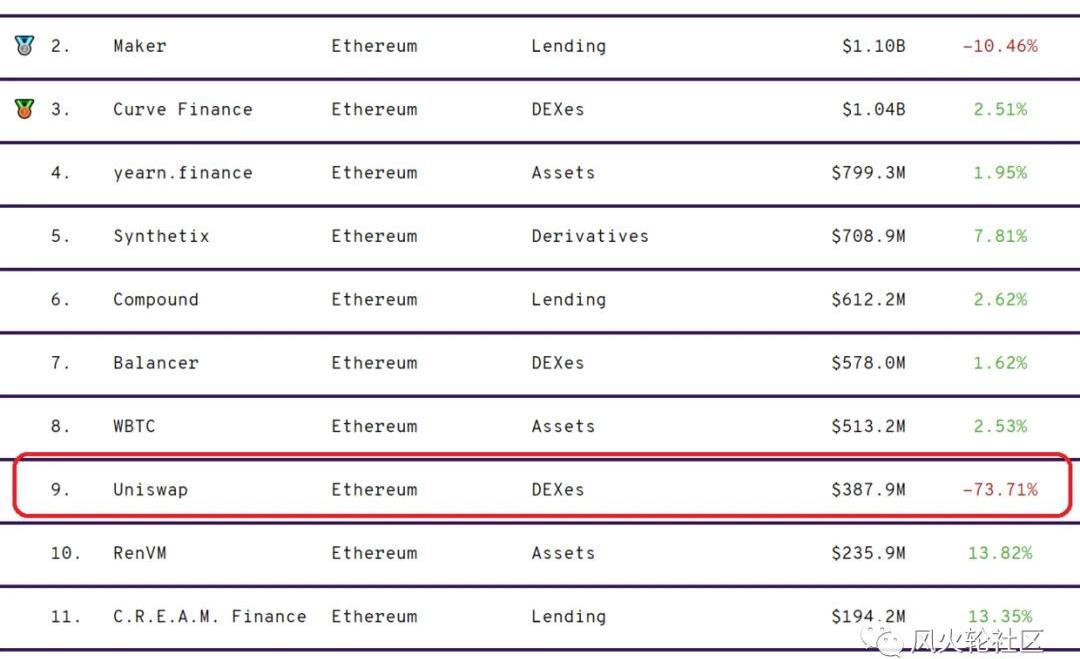The width and height of the screenshot is (1080, 659).
Task: Open the WBTC listing
Action: pos(134,426)
